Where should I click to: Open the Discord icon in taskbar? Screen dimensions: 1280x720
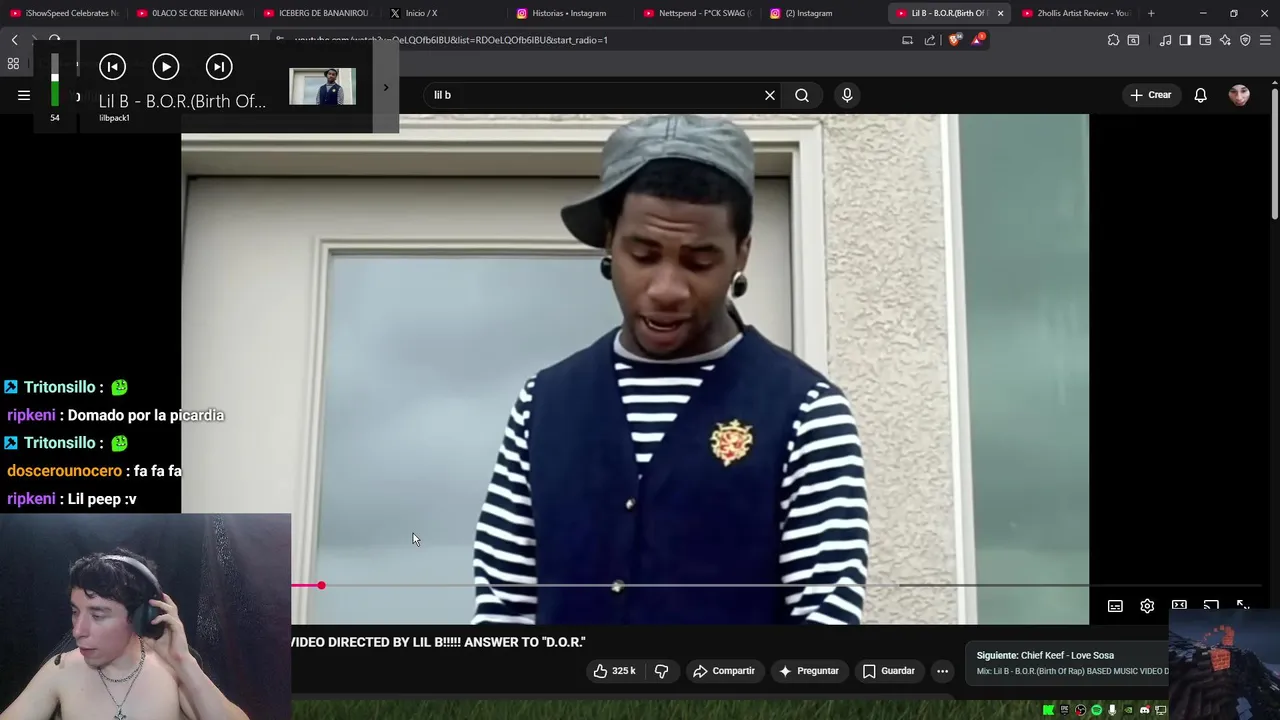[1145, 710]
